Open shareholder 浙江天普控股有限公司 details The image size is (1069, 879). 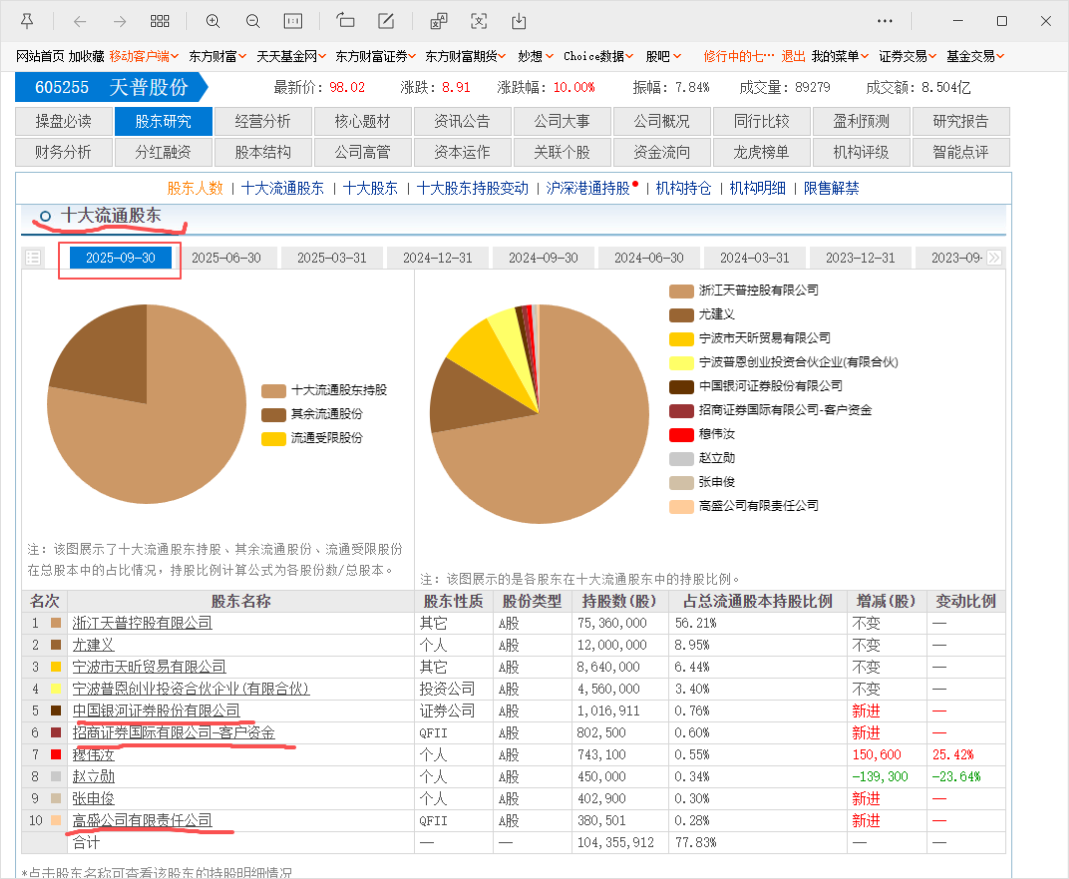pyautogui.click(x=142, y=623)
